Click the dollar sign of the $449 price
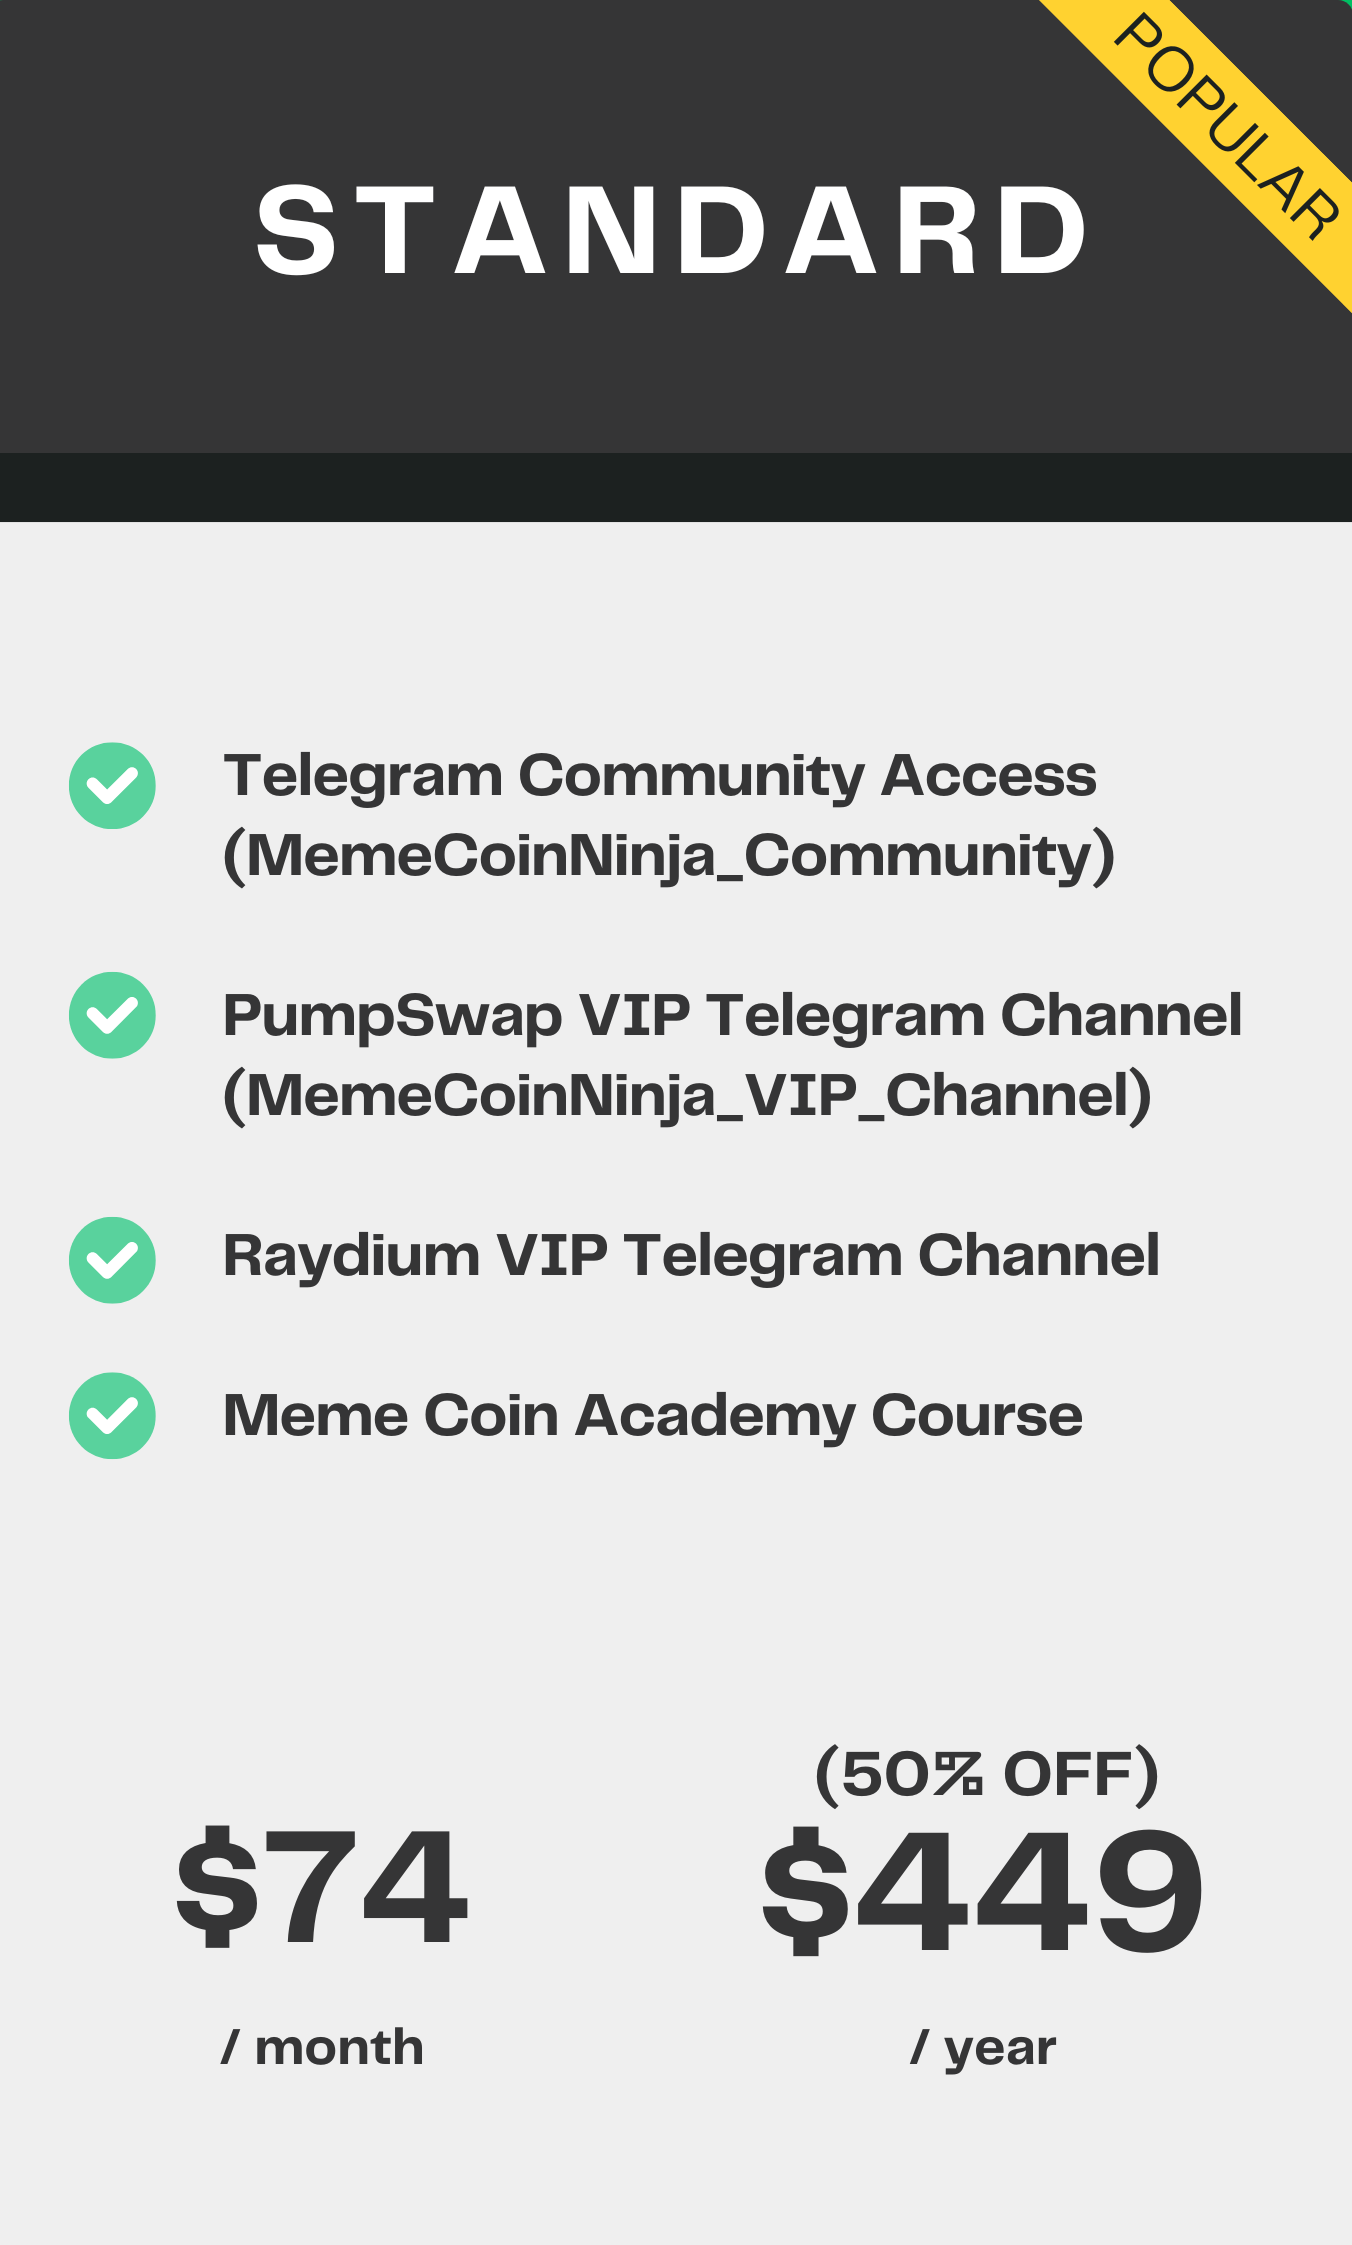The width and height of the screenshot is (1352, 2245). click(806, 1890)
